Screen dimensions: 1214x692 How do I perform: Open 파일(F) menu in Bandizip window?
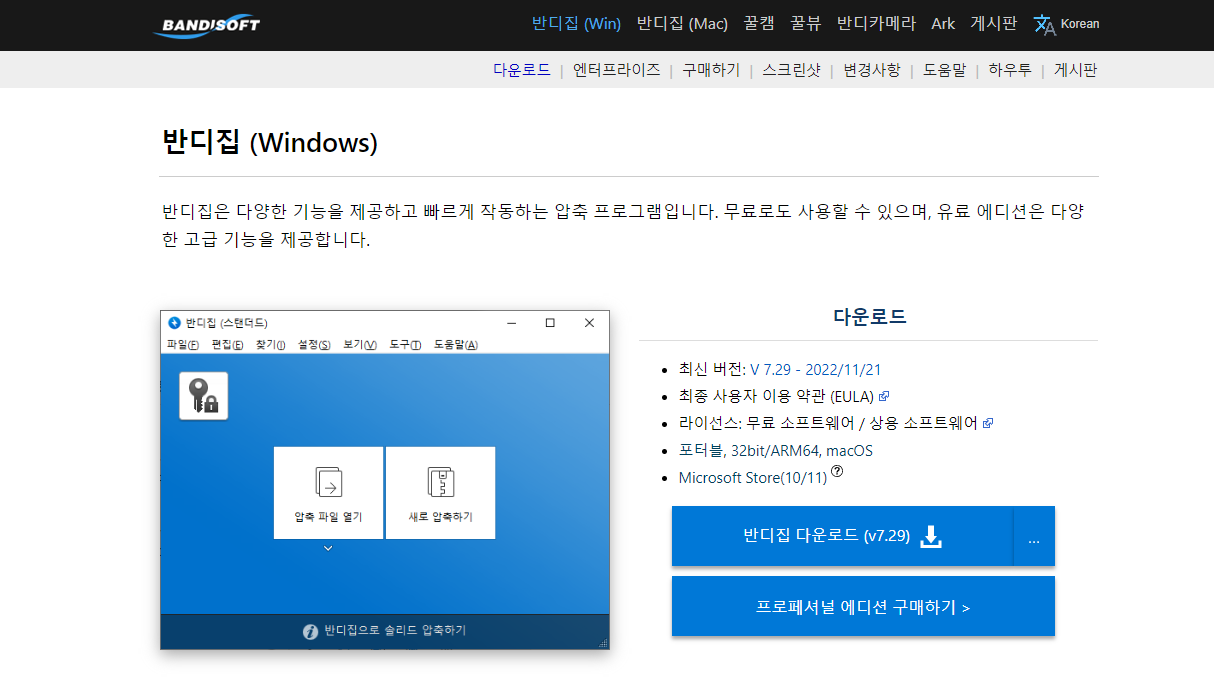click(x=183, y=344)
